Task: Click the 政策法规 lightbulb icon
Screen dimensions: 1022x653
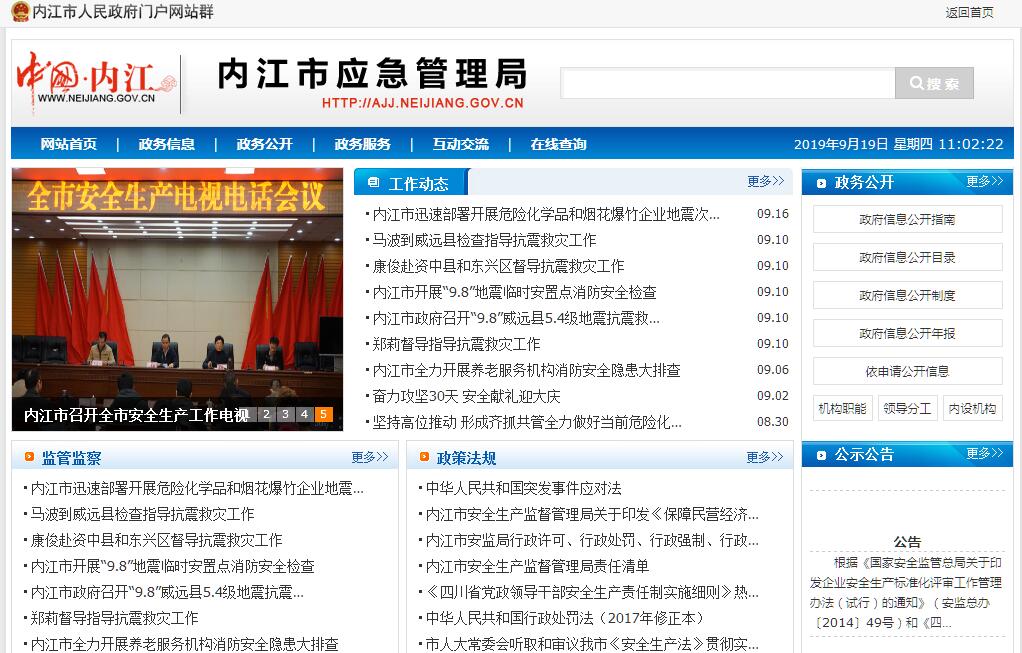Action: 422,458
